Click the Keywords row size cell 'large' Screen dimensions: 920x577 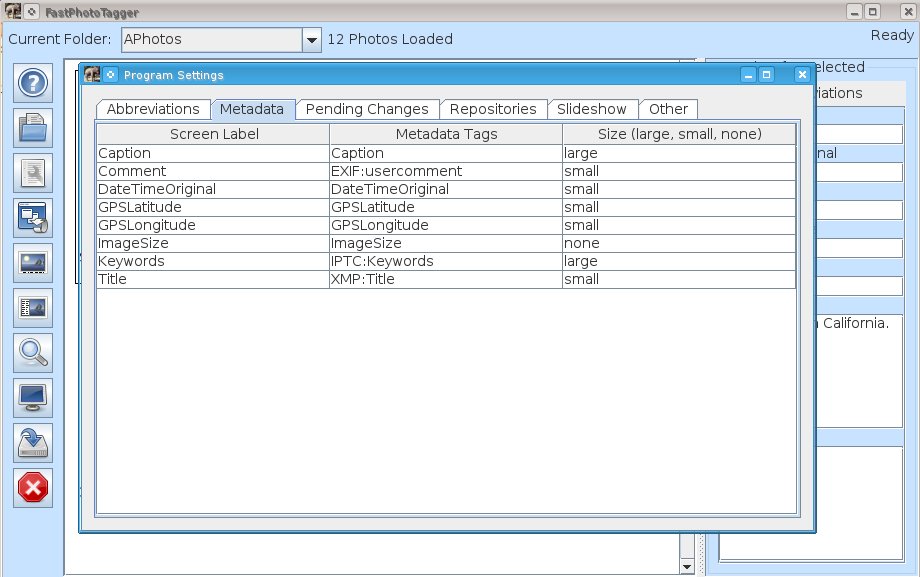(679, 261)
